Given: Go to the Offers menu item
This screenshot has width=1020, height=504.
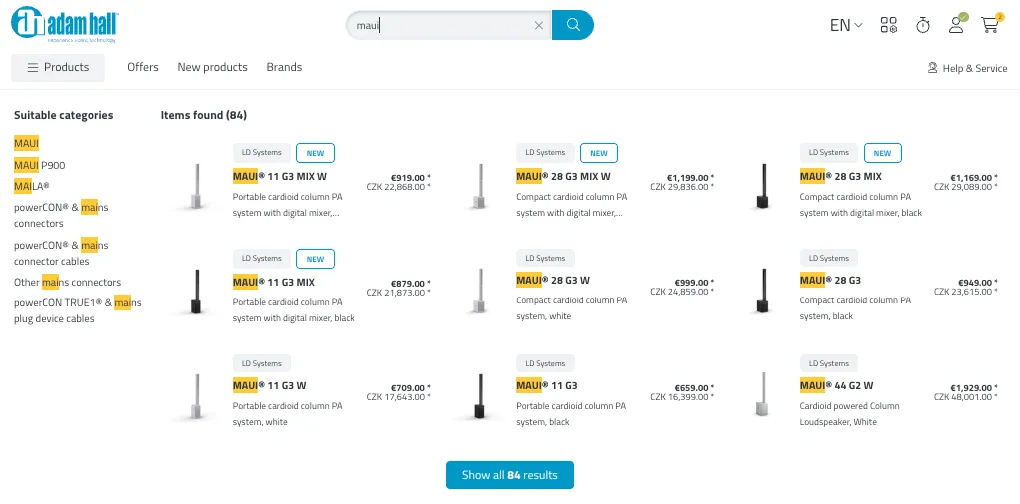Looking at the screenshot, I should [143, 67].
